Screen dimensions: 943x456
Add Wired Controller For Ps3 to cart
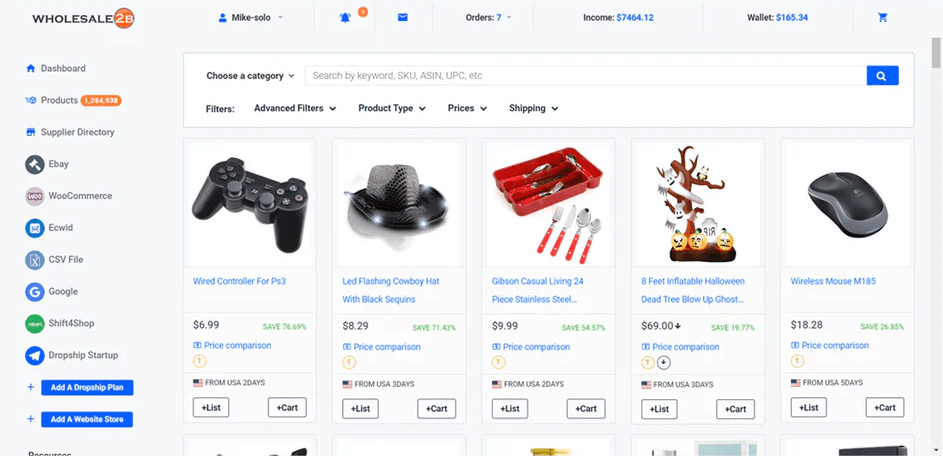(x=287, y=408)
